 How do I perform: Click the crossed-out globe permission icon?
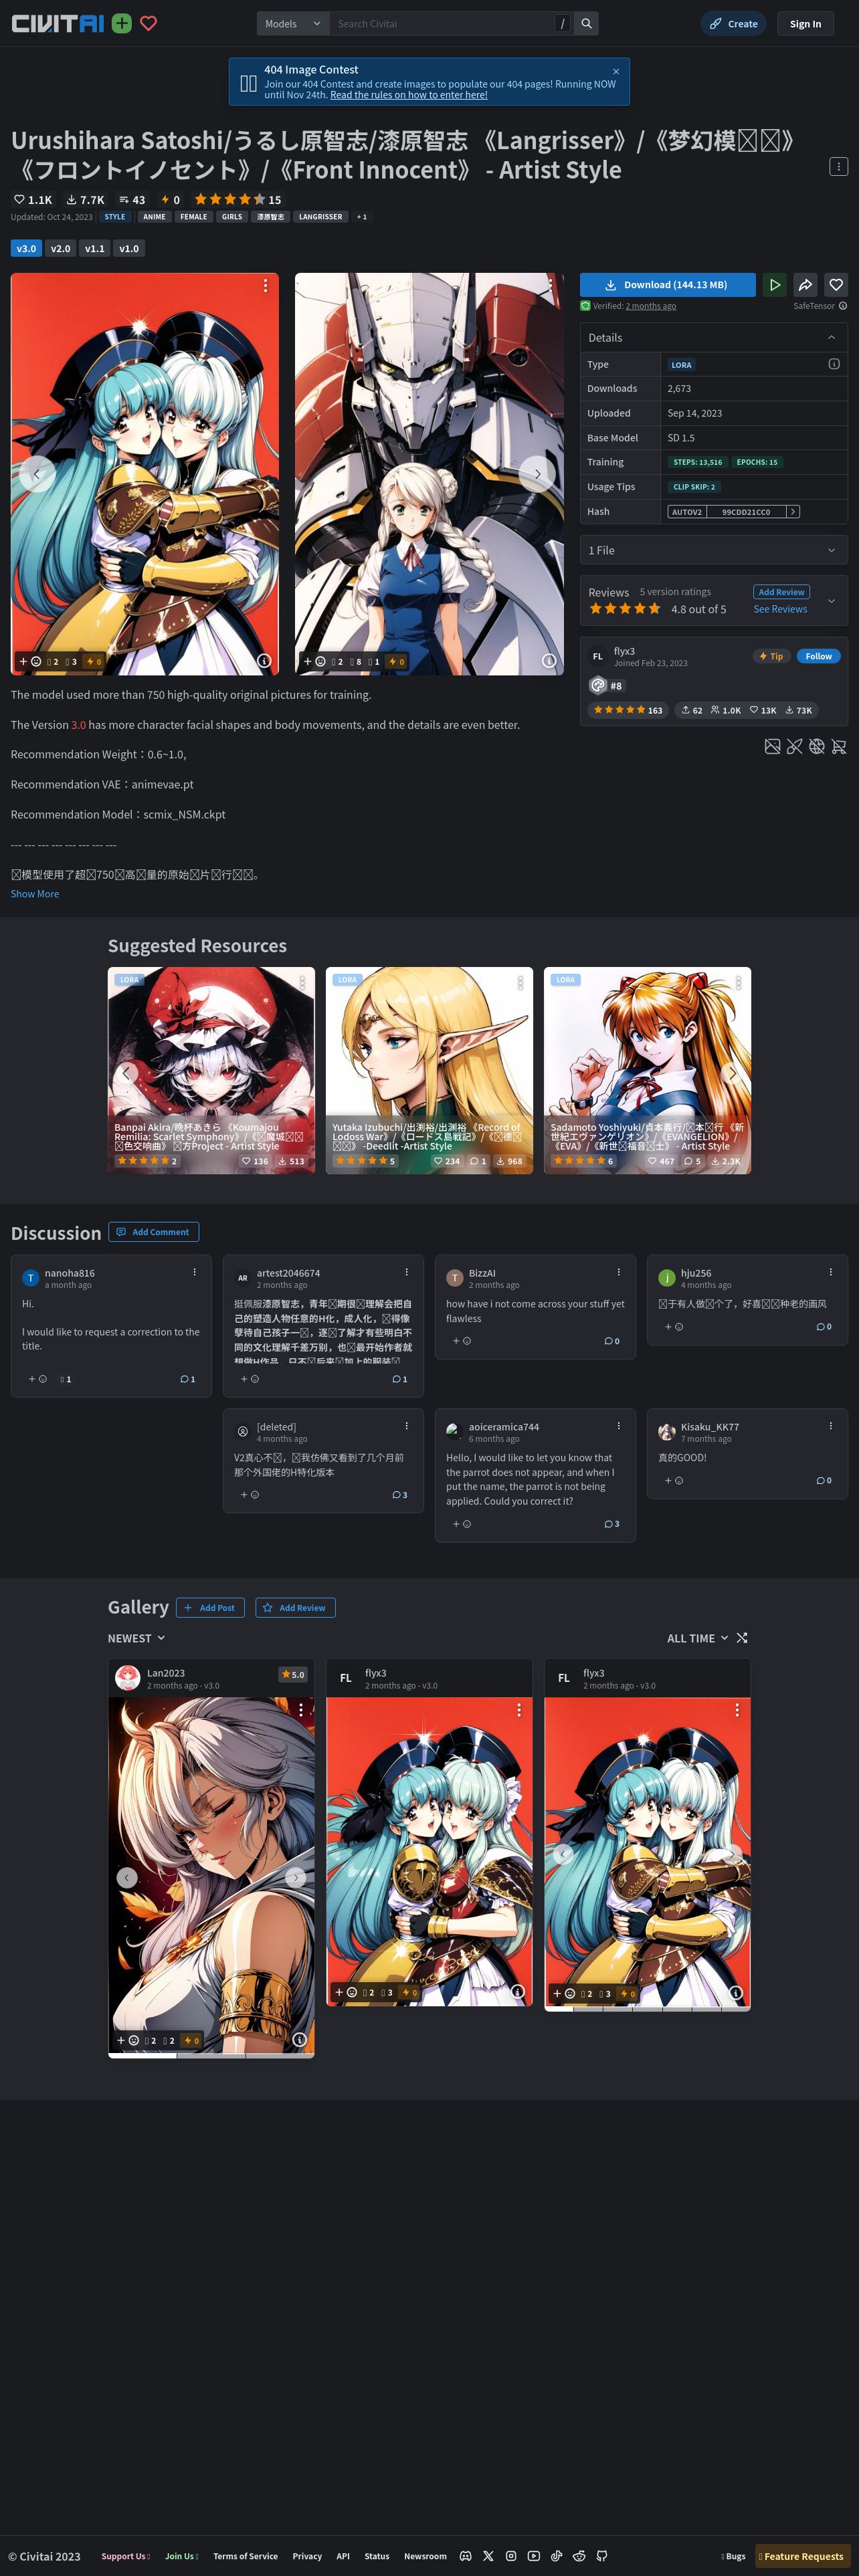click(817, 746)
